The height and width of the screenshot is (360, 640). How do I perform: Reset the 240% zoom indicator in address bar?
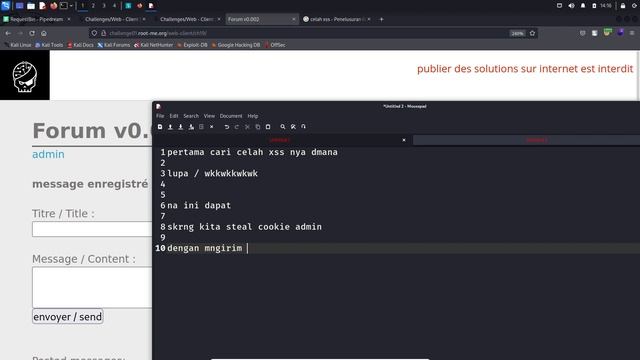pos(517,33)
